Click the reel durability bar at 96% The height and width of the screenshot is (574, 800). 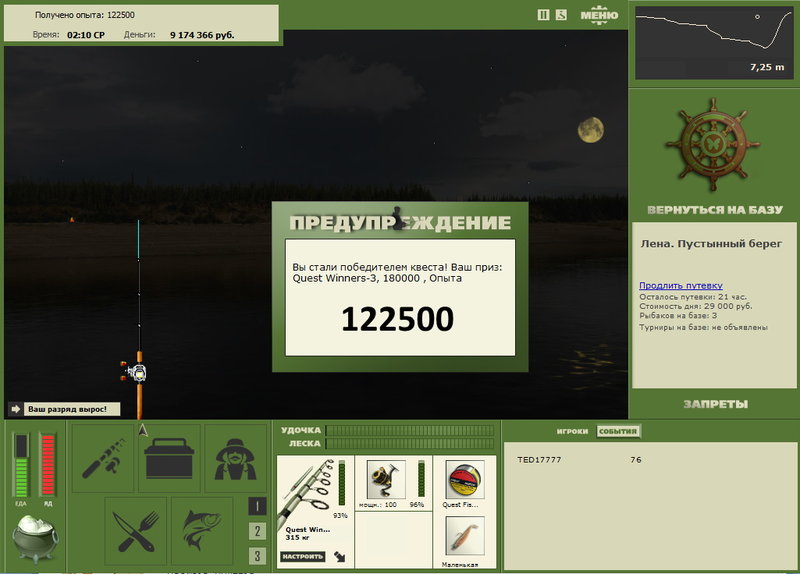(421, 479)
